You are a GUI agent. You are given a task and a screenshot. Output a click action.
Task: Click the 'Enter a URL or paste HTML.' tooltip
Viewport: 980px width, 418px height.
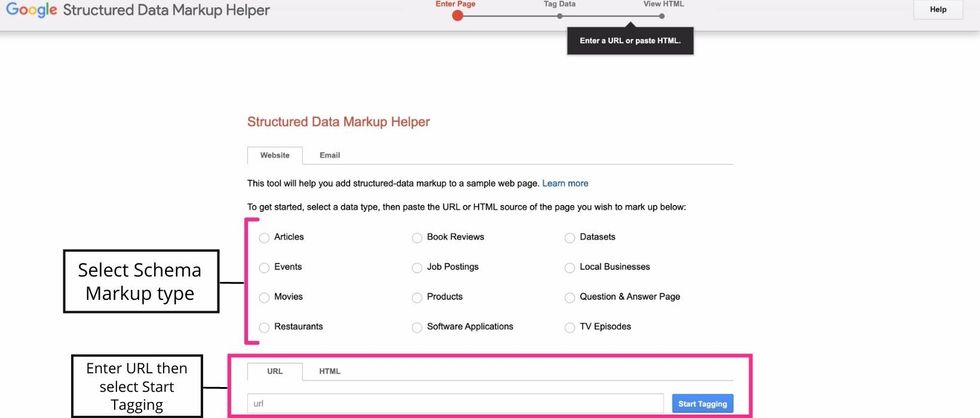click(630, 41)
